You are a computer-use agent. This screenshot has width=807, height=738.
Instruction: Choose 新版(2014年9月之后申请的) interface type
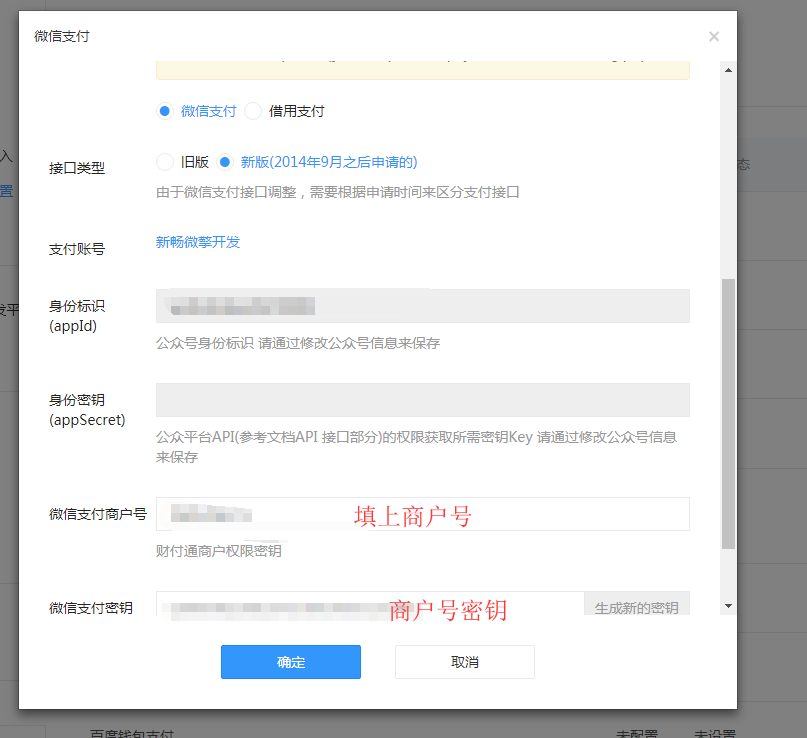(224, 162)
